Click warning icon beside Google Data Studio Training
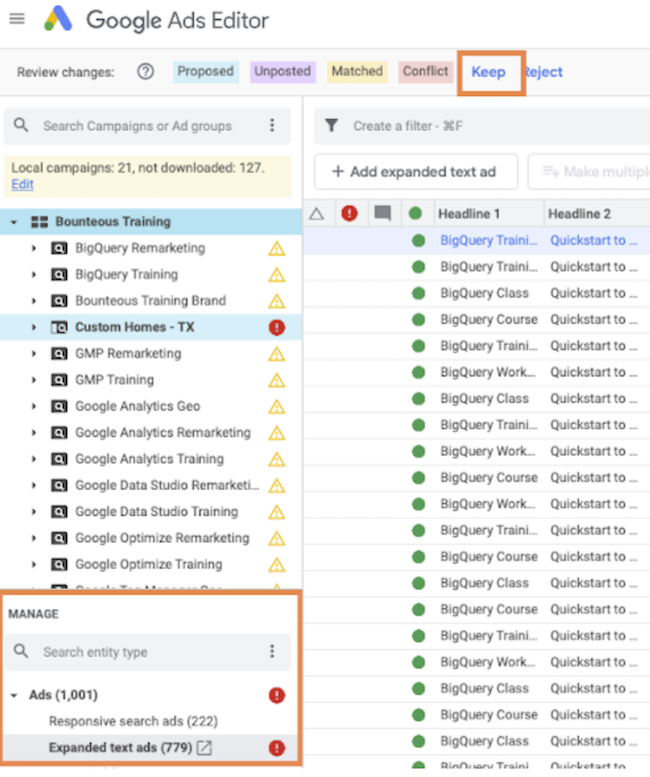 click(x=276, y=512)
